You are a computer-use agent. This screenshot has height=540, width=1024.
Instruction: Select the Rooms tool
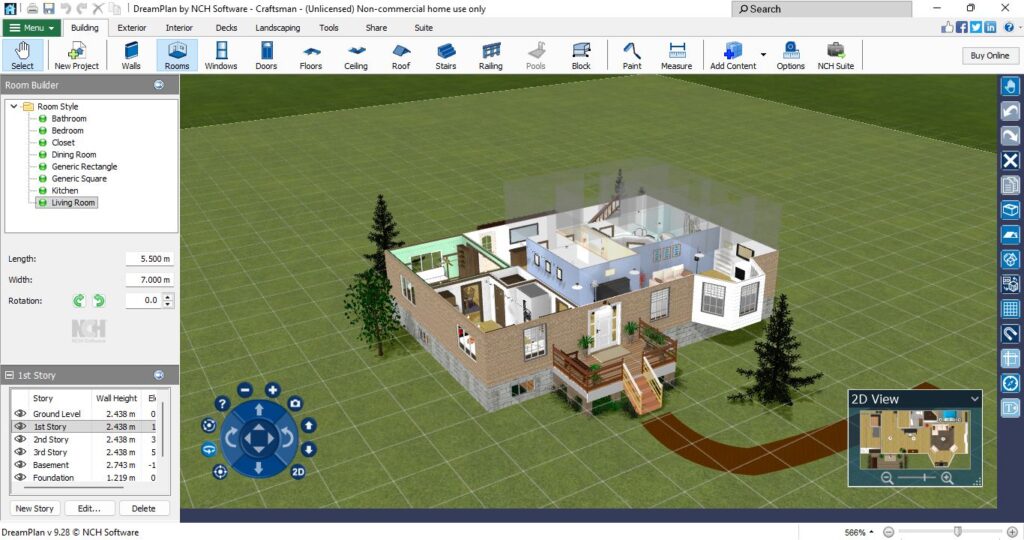(x=177, y=56)
